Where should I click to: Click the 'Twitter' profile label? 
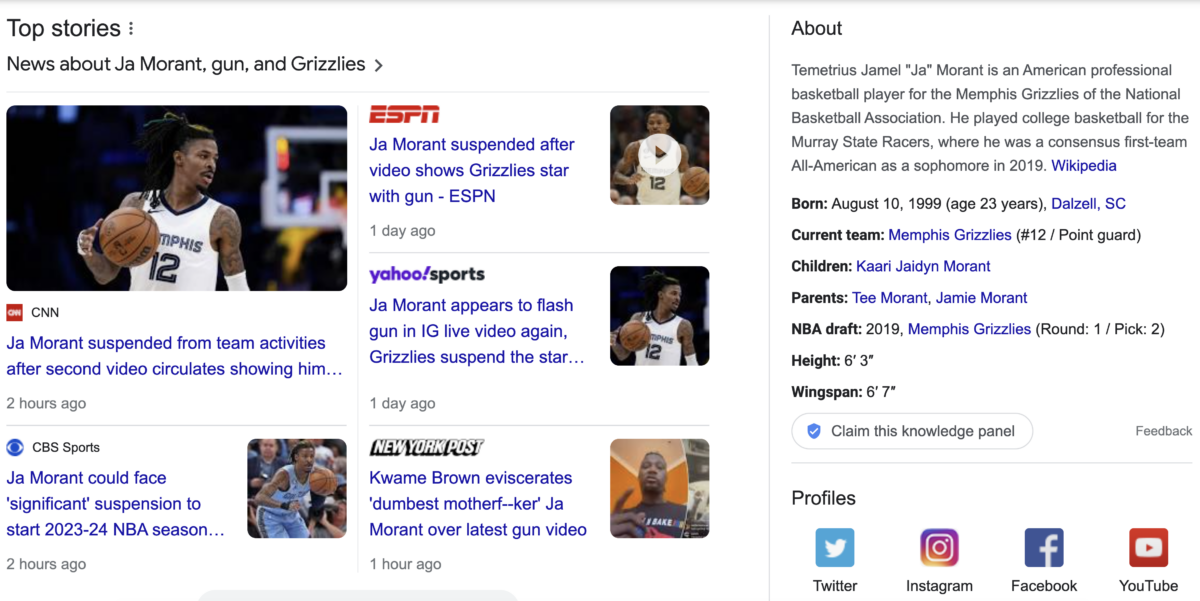[x=835, y=586]
